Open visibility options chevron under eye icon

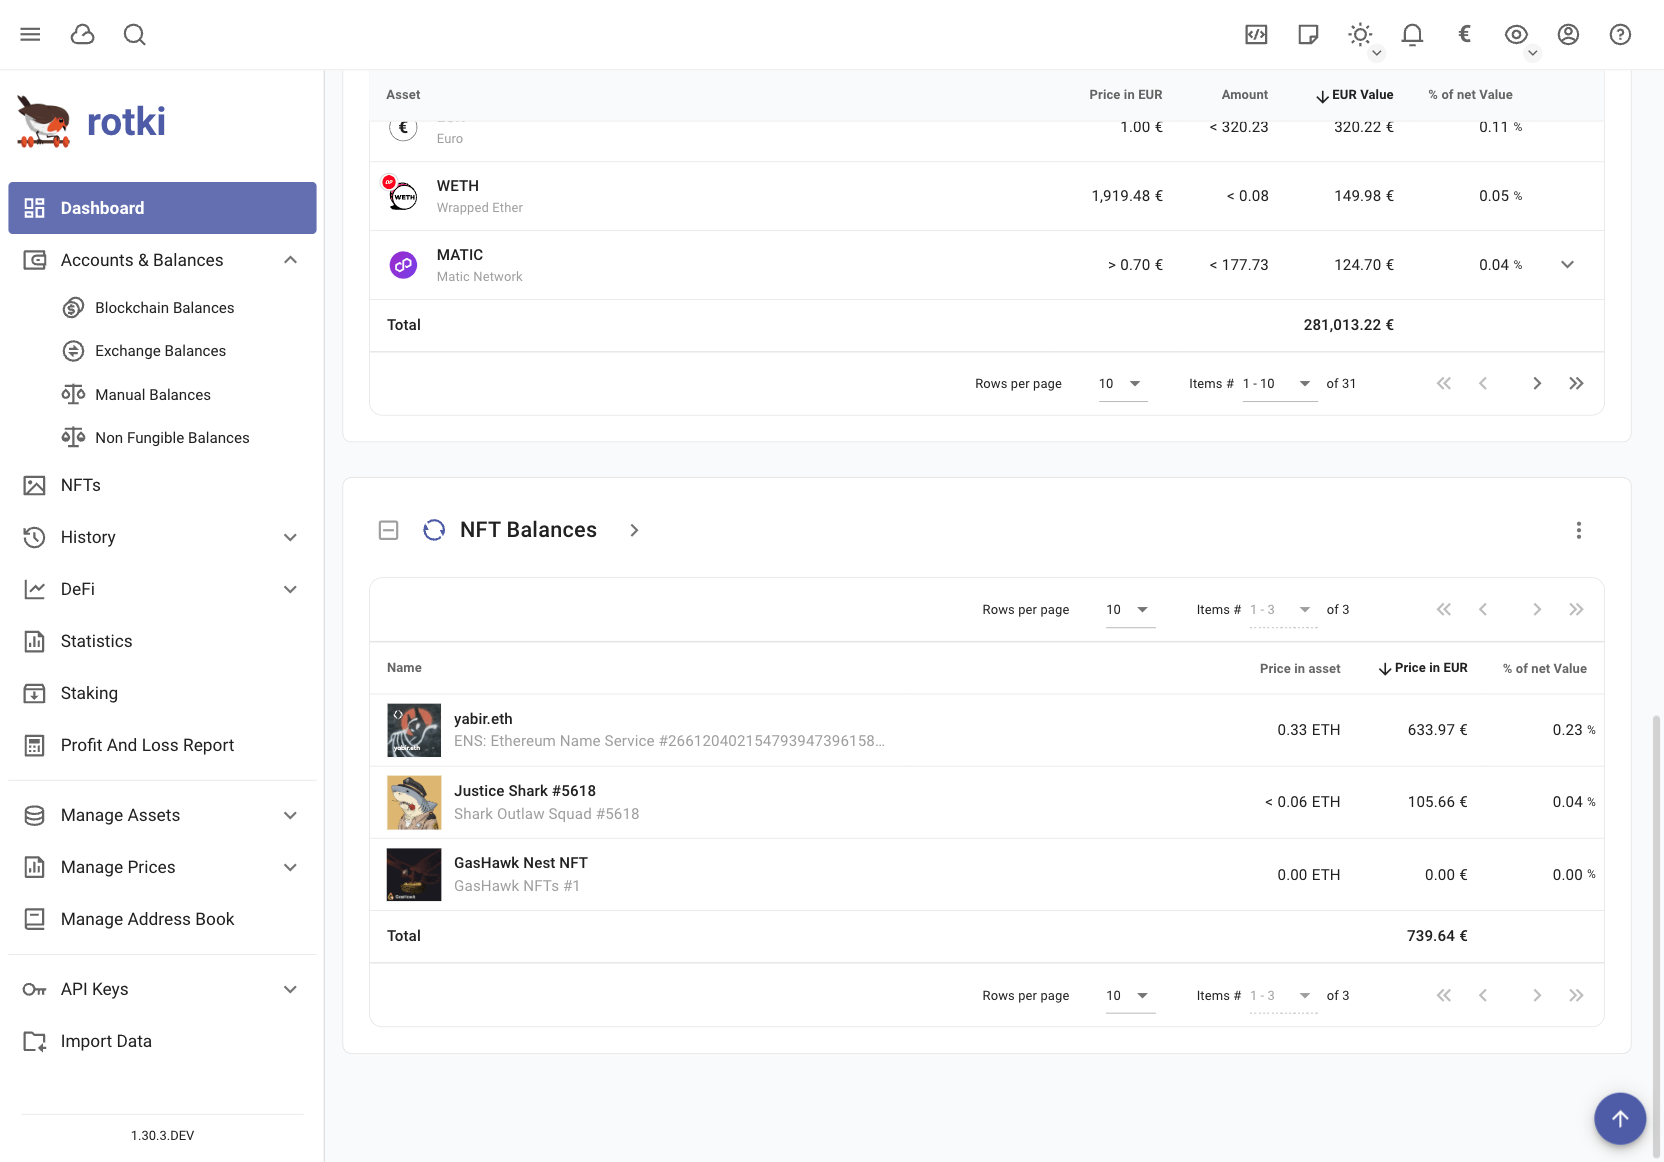1532,54
